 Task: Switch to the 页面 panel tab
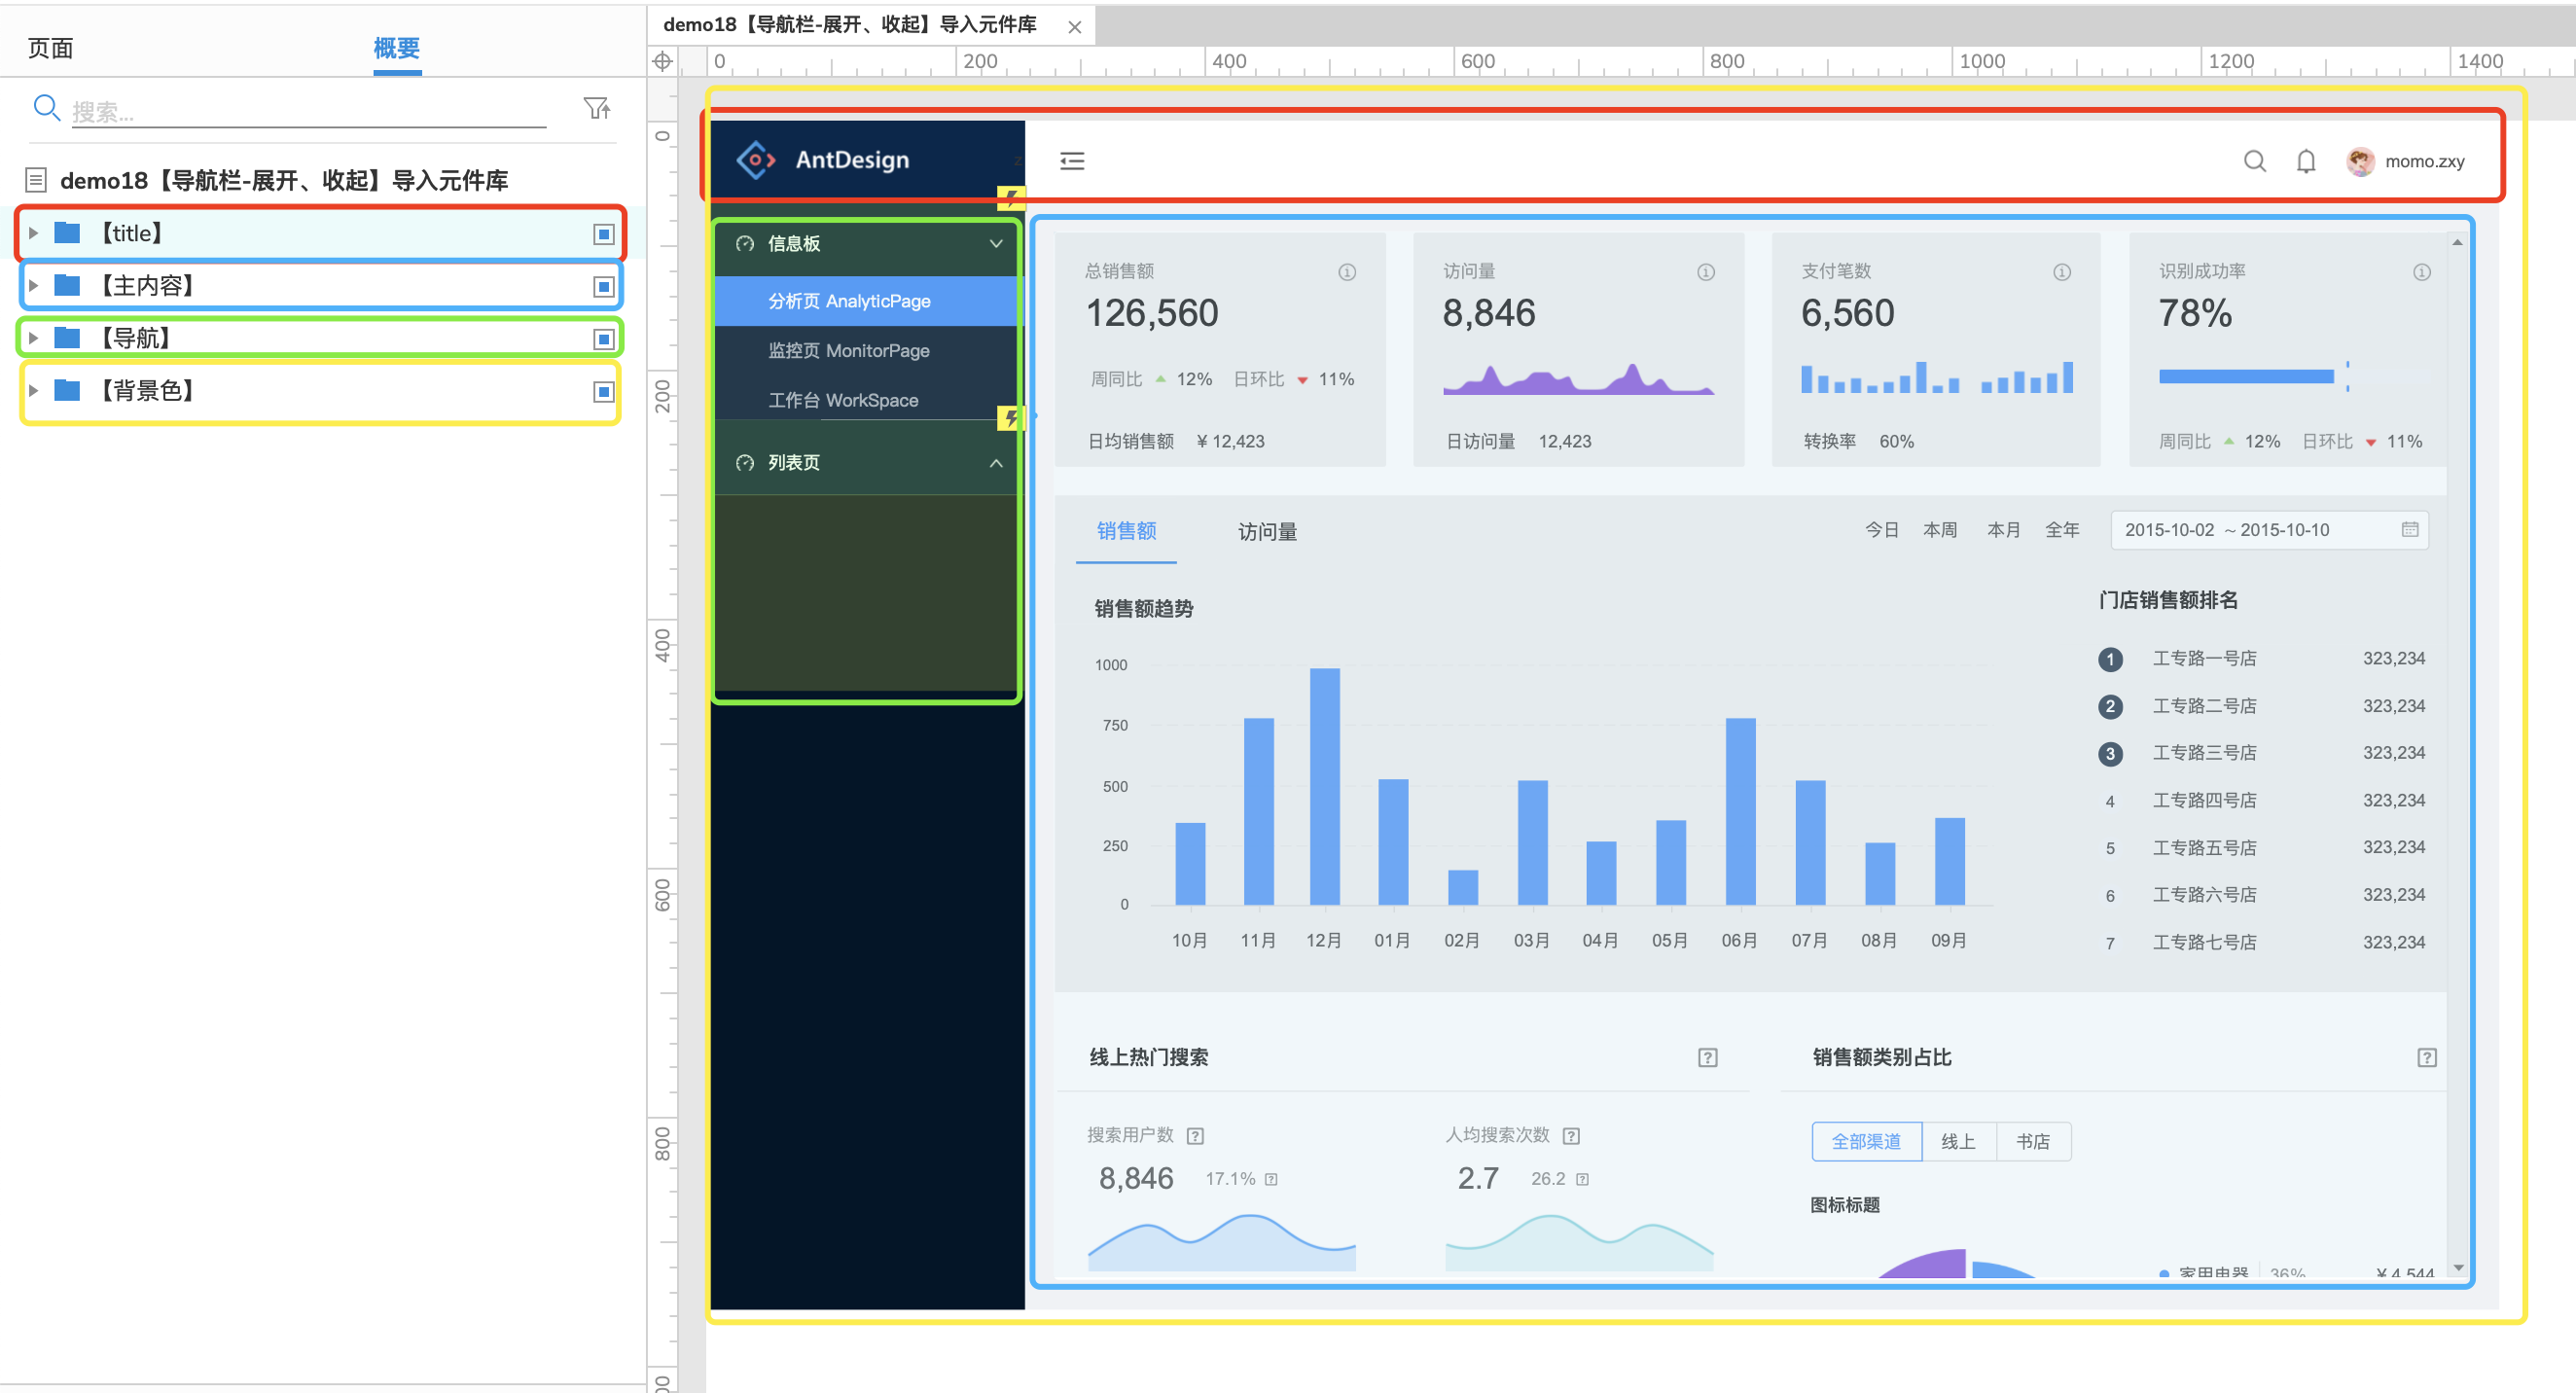click(x=50, y=48)
